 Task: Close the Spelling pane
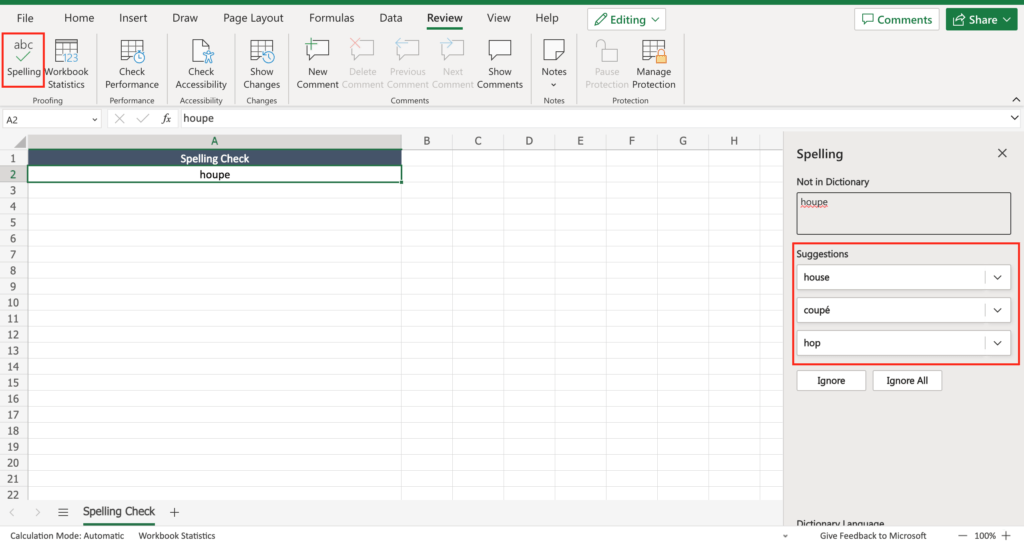[x=1002, y=153]
